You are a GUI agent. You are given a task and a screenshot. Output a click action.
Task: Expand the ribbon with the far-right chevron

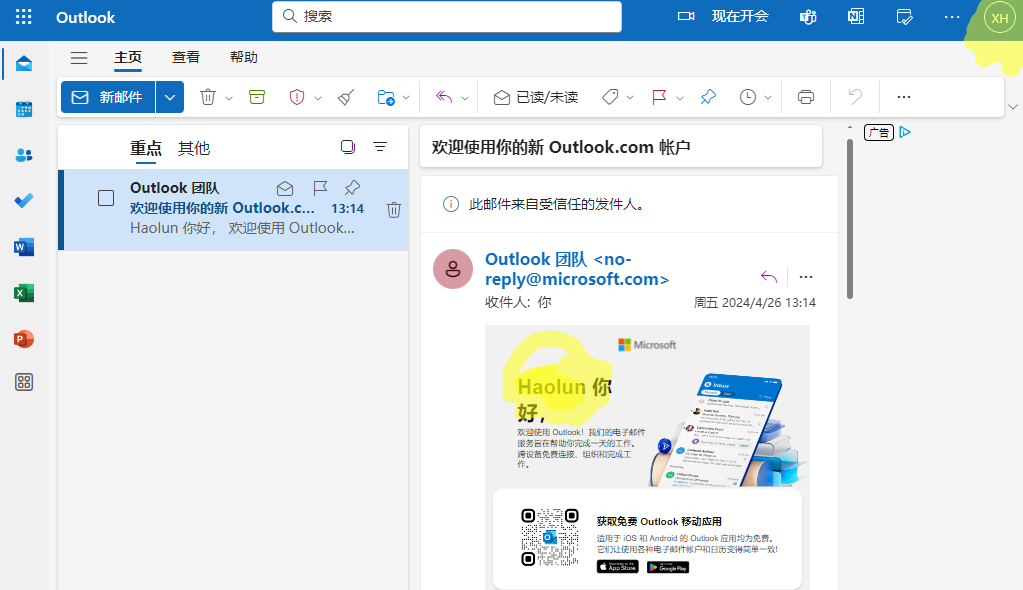(1013, 106)
